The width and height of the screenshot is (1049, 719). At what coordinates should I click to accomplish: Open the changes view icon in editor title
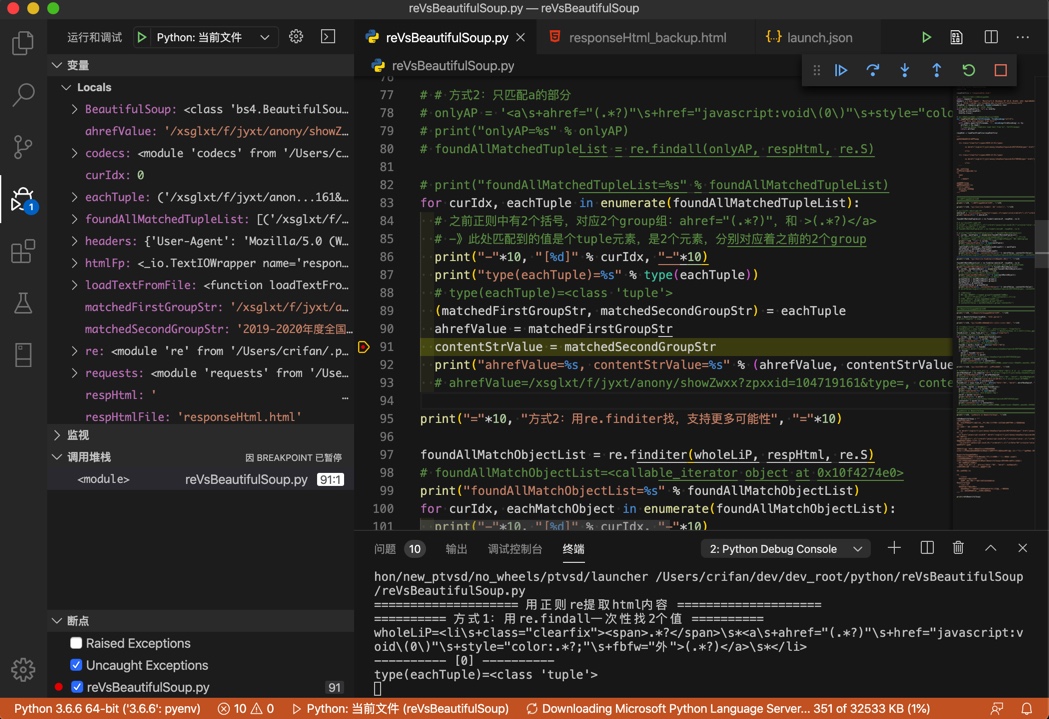pyautogui.click(x=957, y=37)
